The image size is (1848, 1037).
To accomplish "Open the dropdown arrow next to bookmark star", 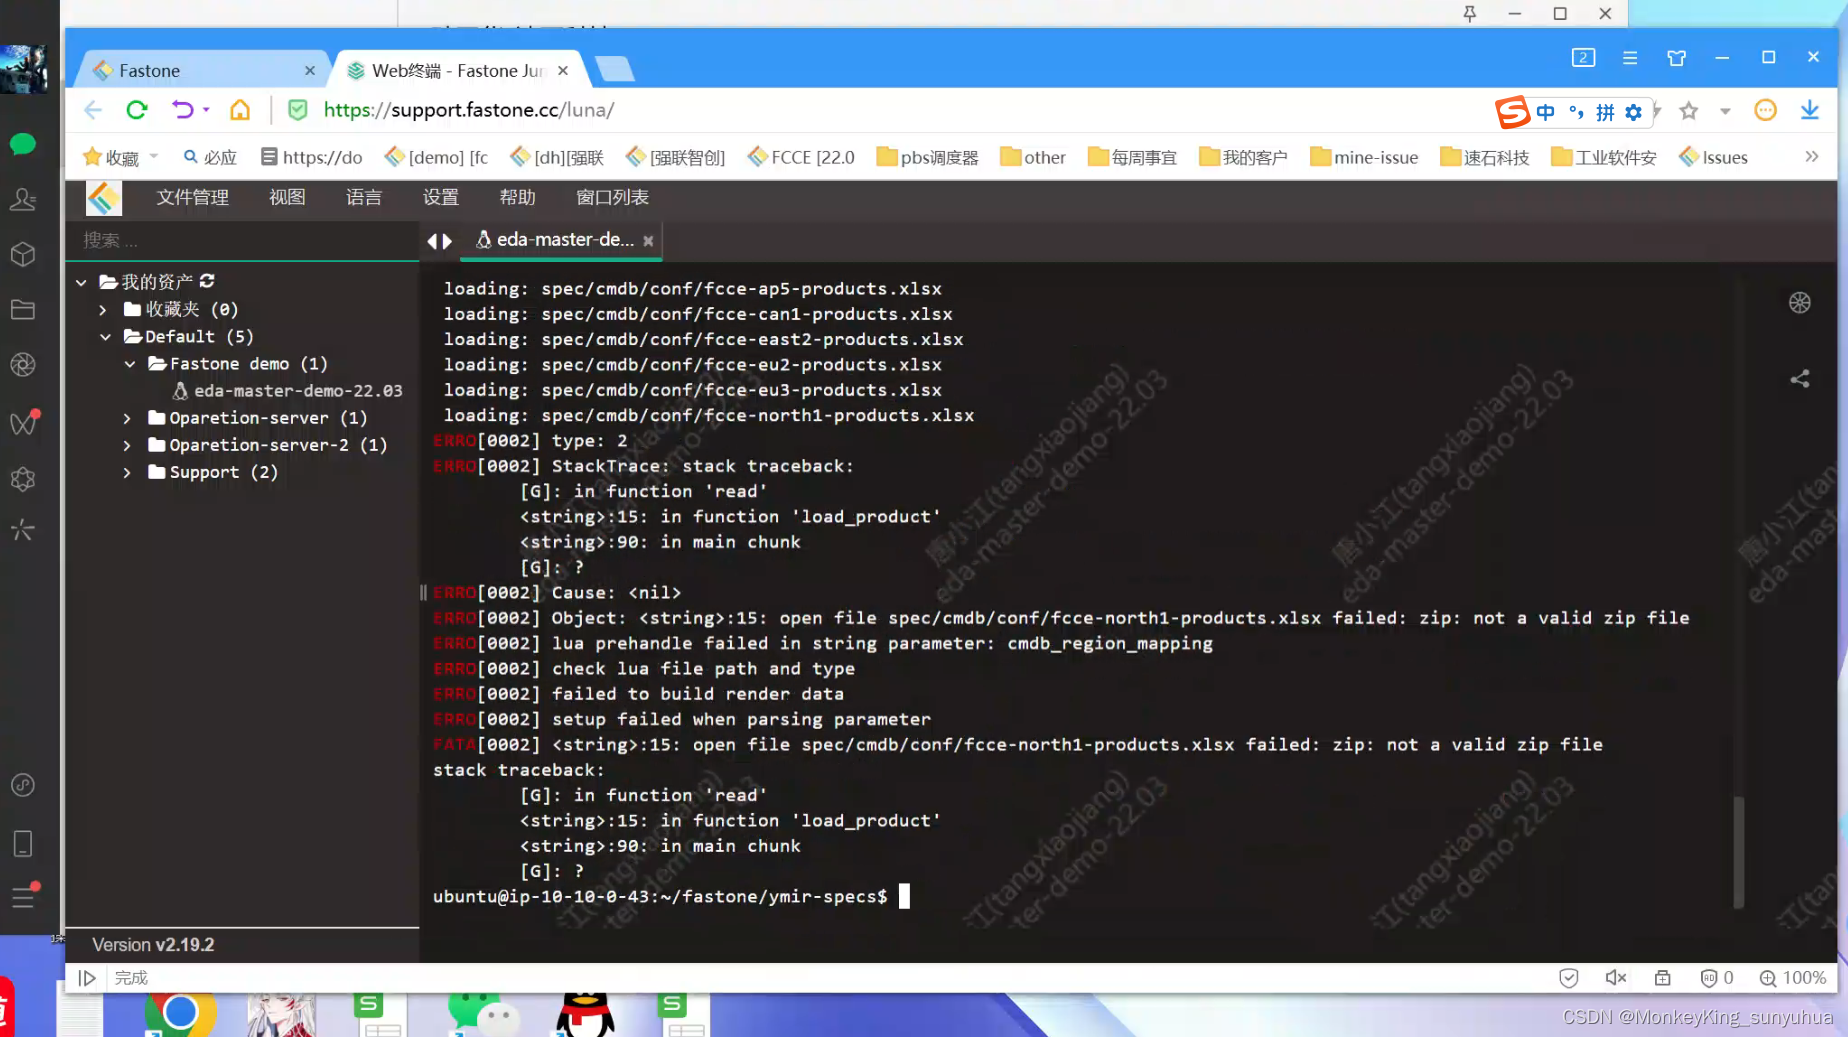I will pos(1725,111).
